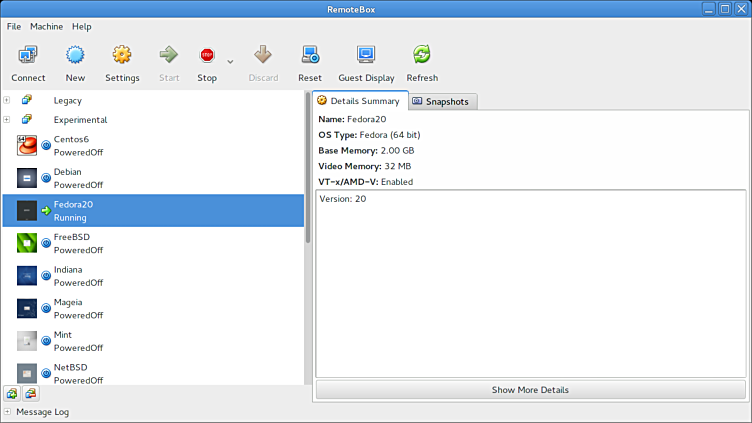Create a new VM with New icon
Image resolution: width=752 pixels, height=423 pixels.
click(75, 56)
